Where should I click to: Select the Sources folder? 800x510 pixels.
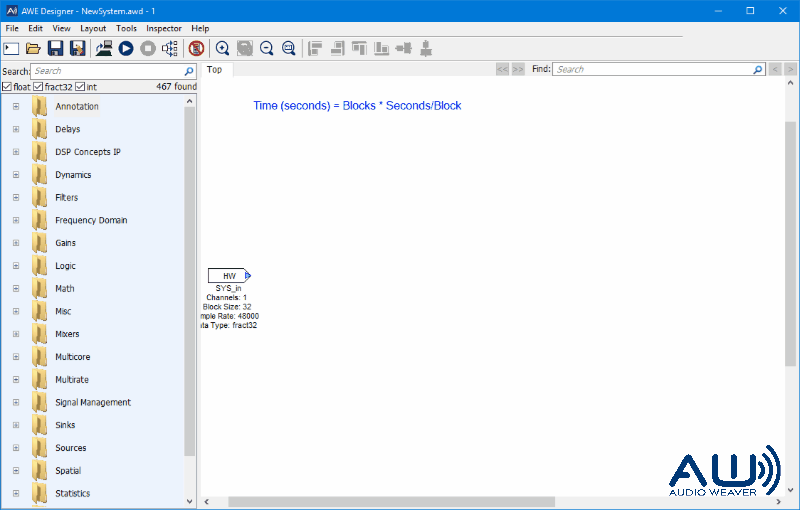coord(70,448)
